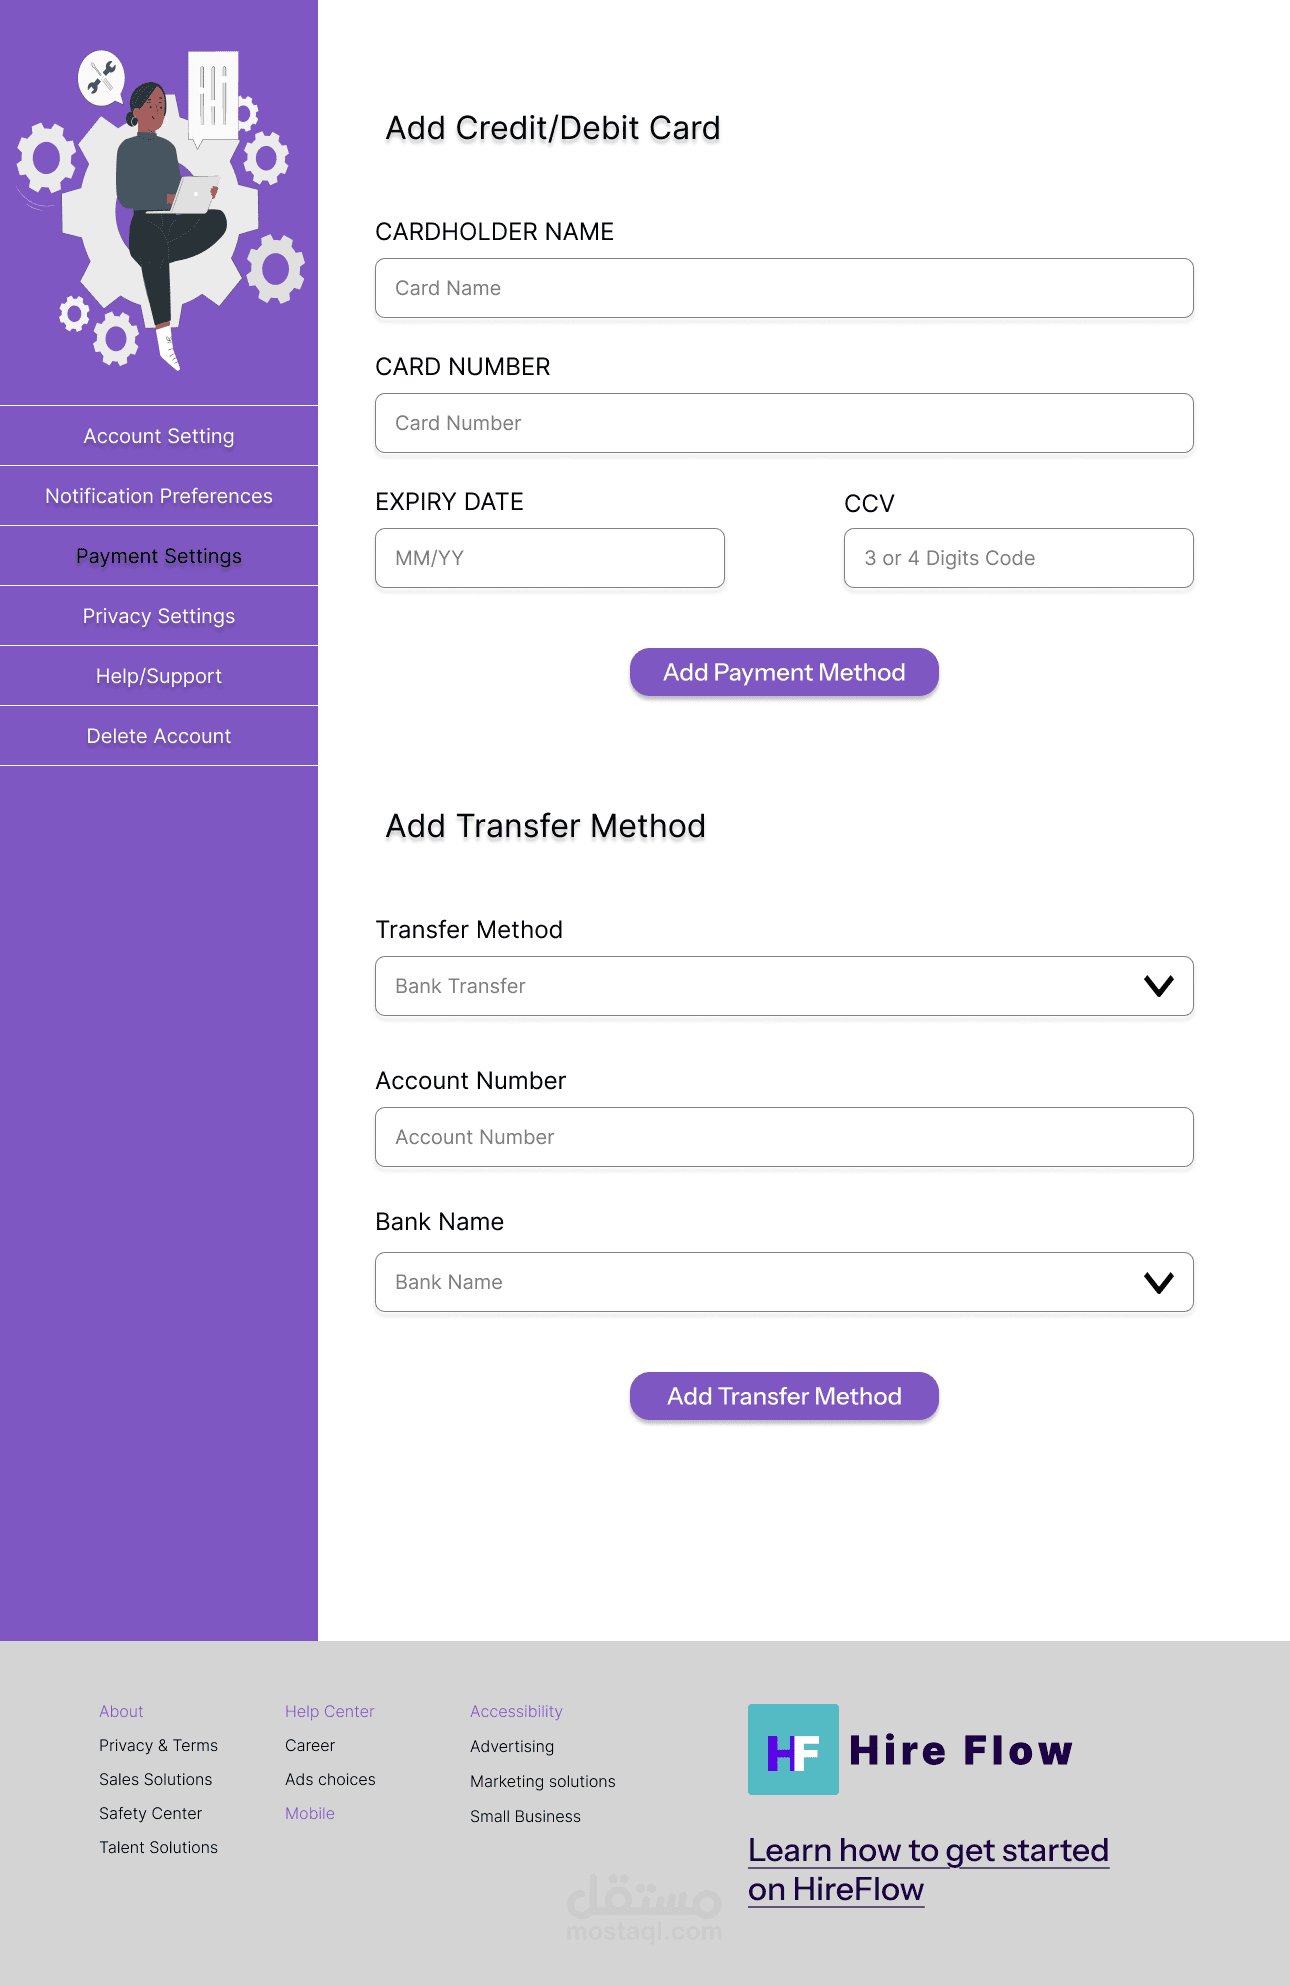Click into the Card Number field
This screenshot has height=1985, width=1290.
[x=784, y=423]
